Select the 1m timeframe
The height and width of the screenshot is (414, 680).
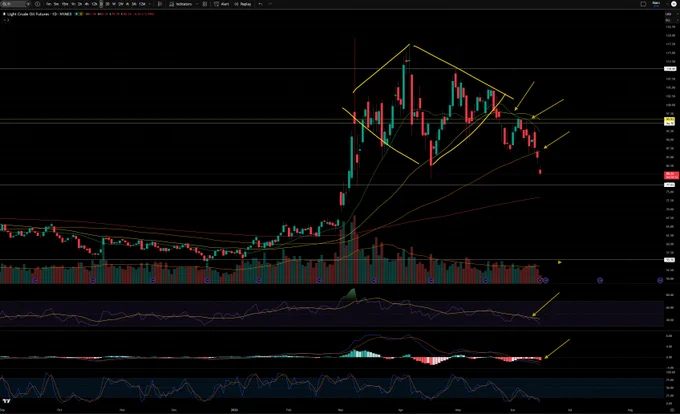coord(49,4)
